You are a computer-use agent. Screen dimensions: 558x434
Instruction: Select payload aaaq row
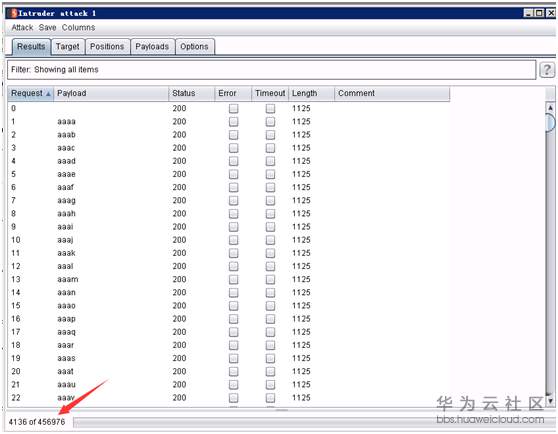[x=228, y=332]
